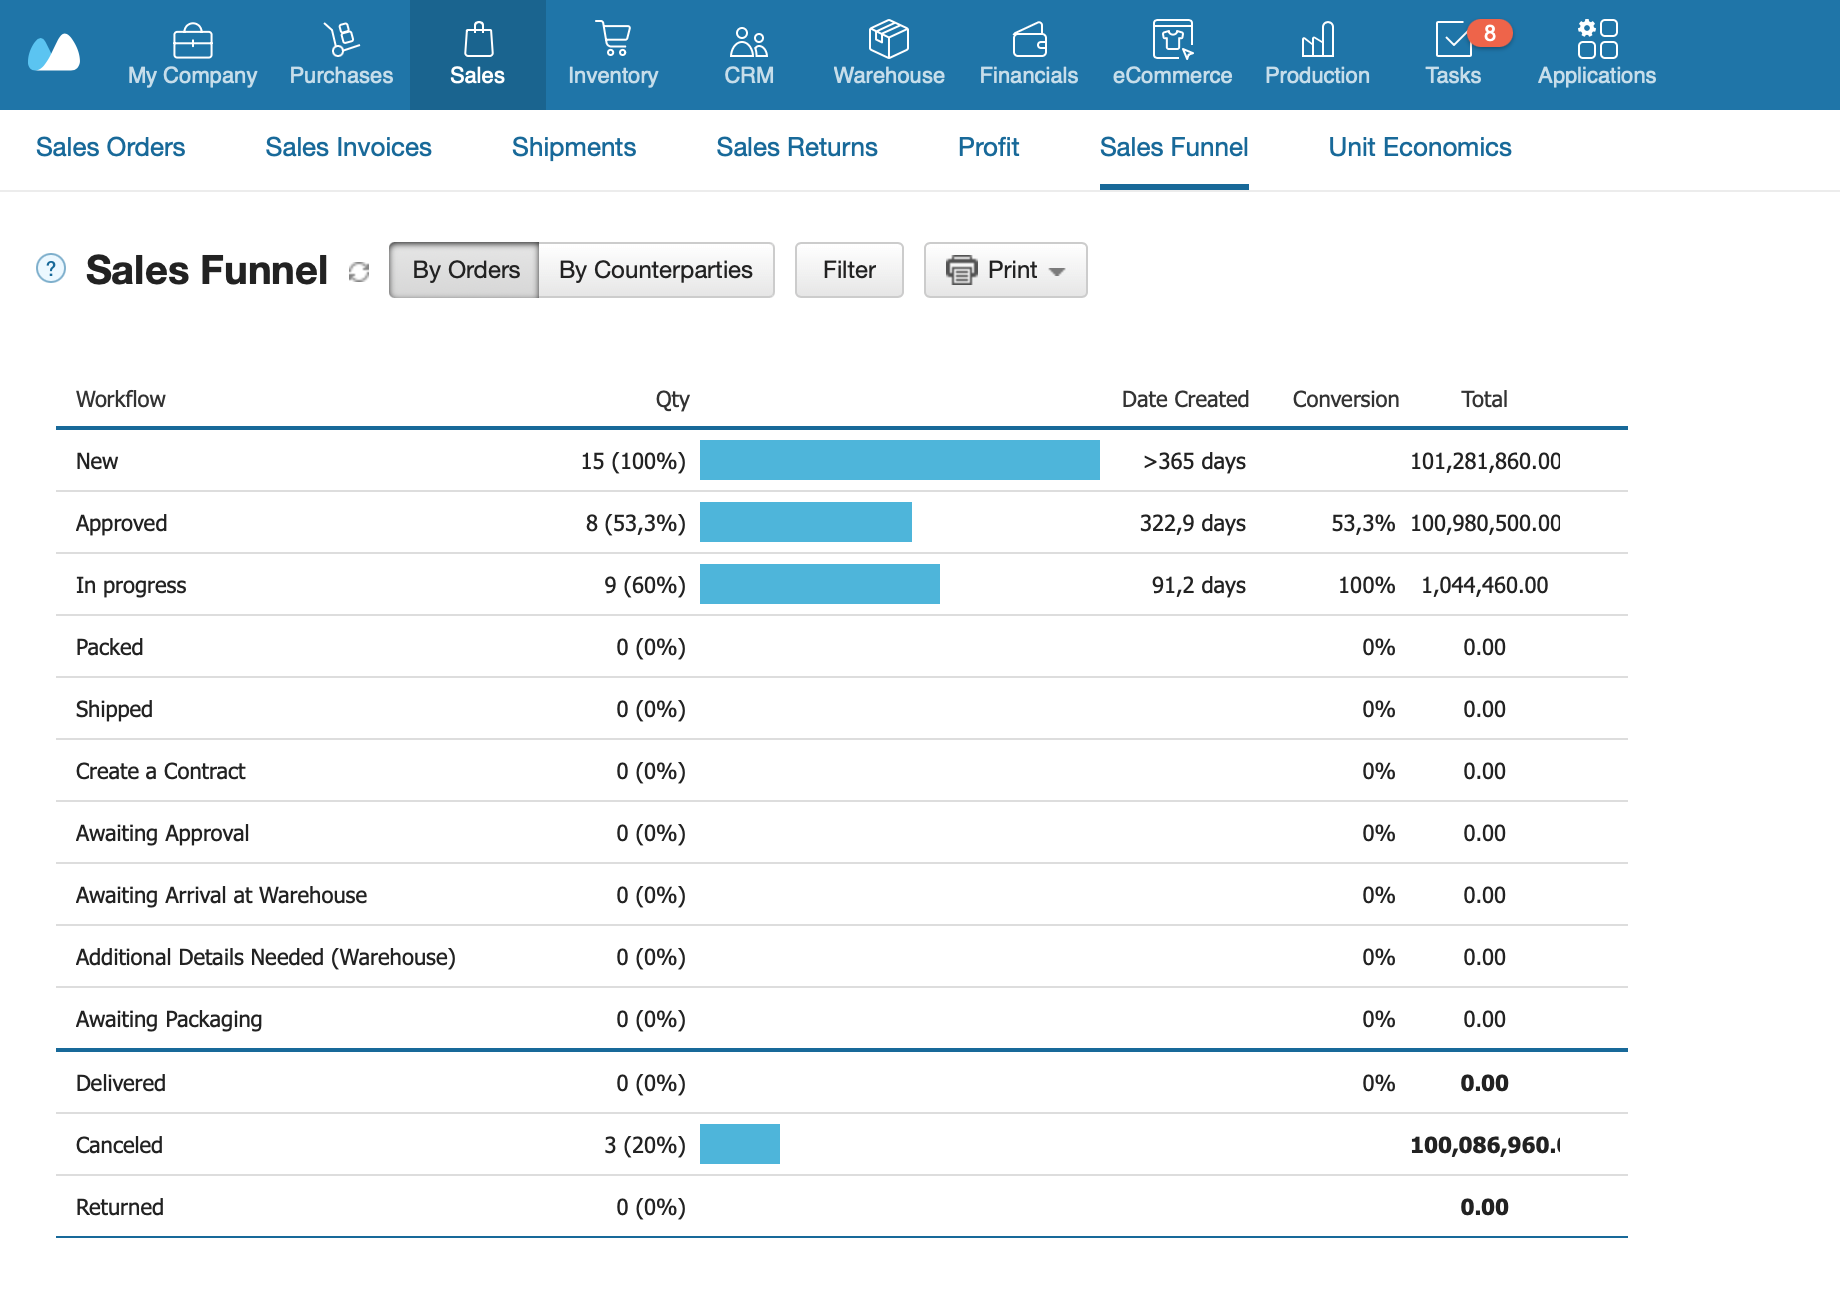The height and width of the screenshot is (1290, 1840).
Task: Open the eCommerce storefront icon
Action: tap(1173, 39)
